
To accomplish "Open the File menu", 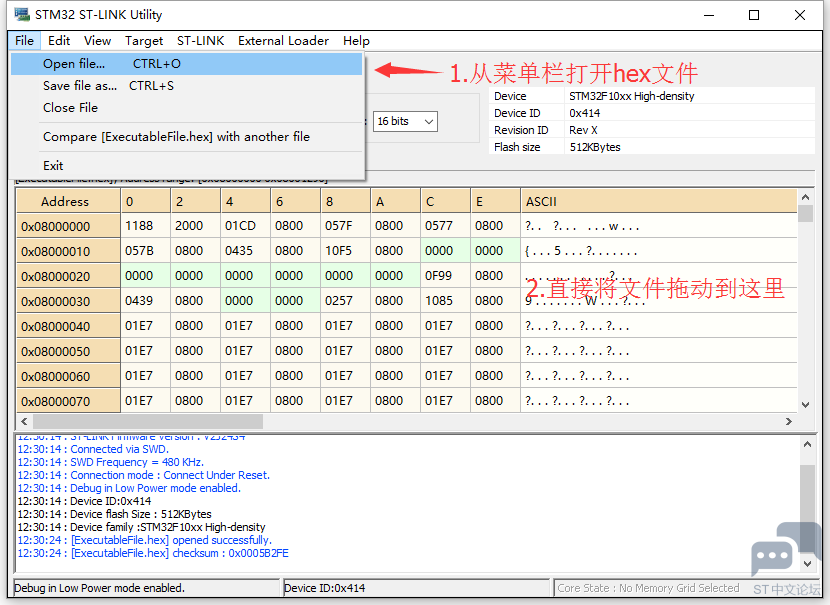I will tap(24, 41).
